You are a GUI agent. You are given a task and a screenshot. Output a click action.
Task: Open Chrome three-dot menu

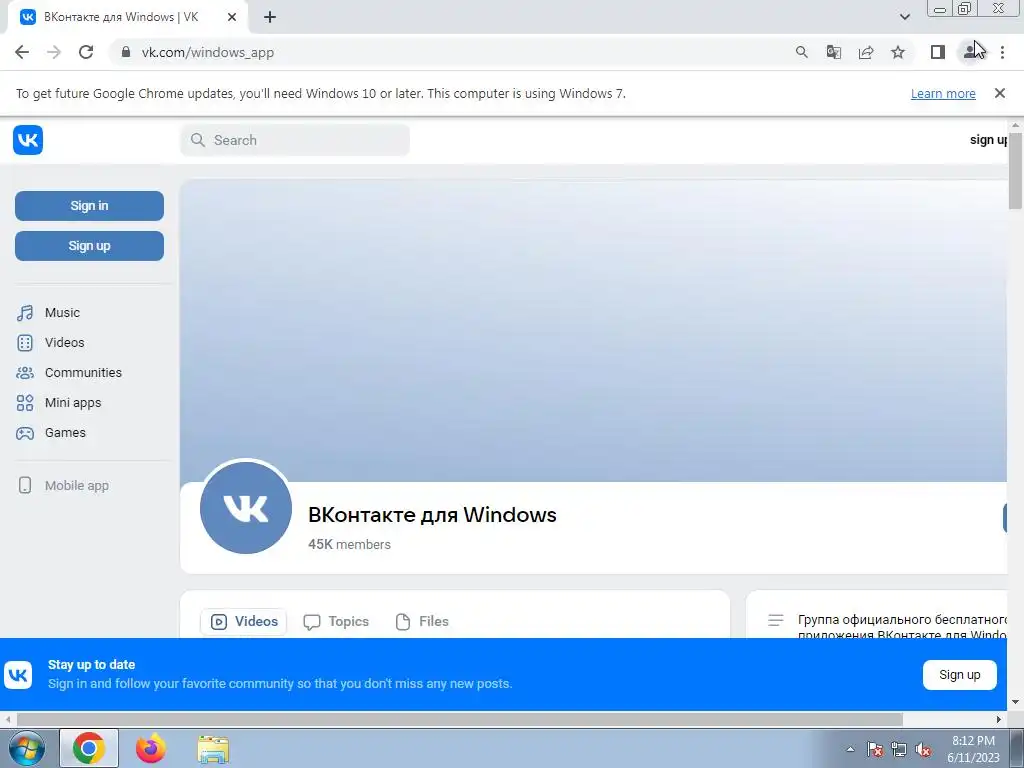[x=1002, y=52]
